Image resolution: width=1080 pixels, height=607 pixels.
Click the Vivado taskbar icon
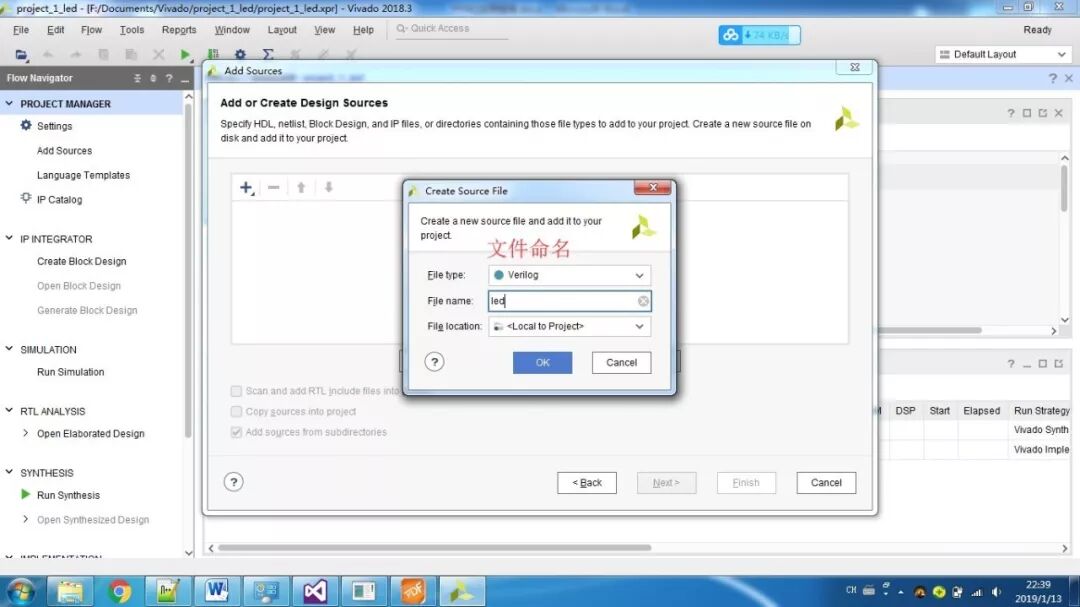(x=461, y=590)
